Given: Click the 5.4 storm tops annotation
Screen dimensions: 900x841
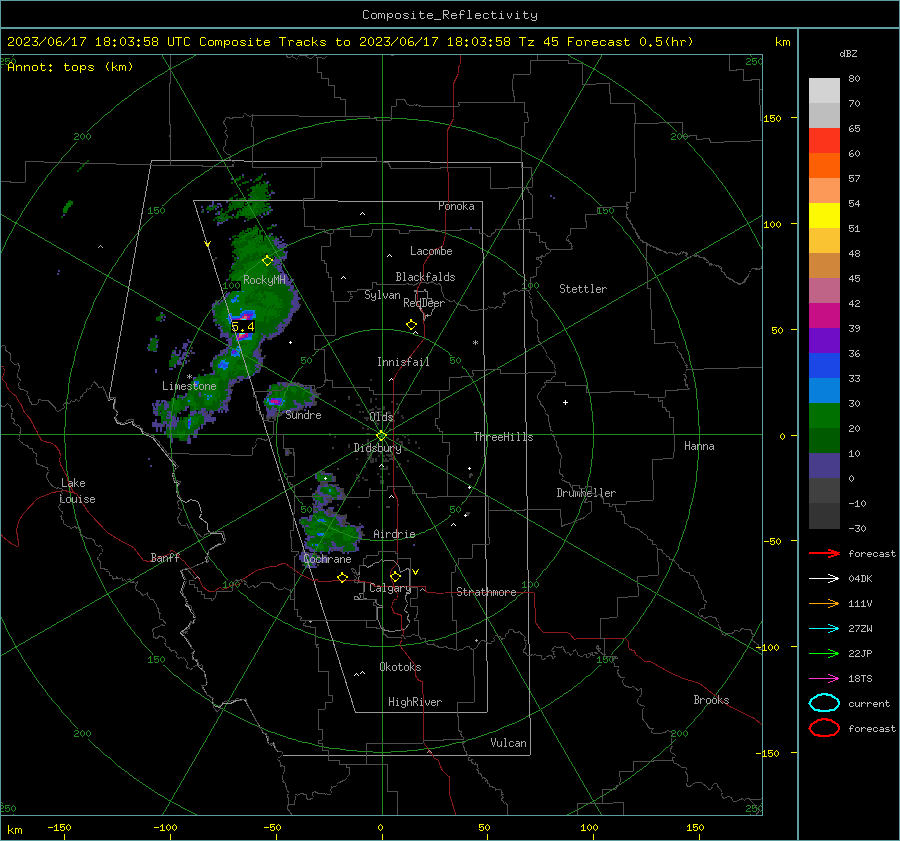Looking at the screenshot, I should click(243, 327).
